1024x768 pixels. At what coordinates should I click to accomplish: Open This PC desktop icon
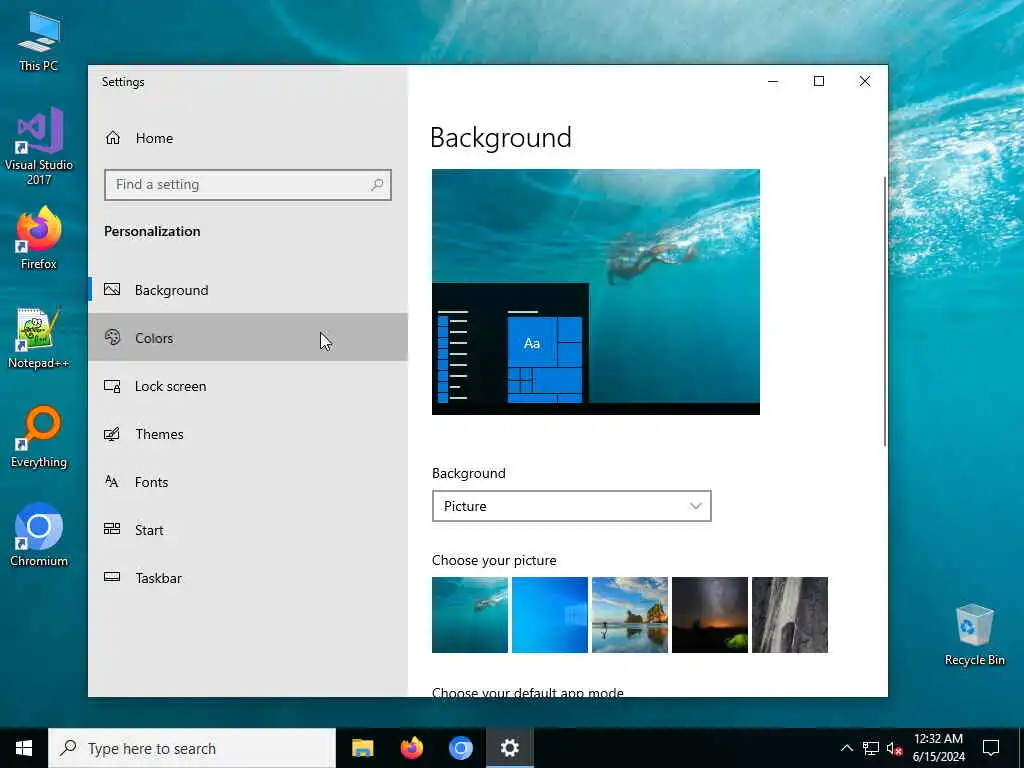[39, 40]
